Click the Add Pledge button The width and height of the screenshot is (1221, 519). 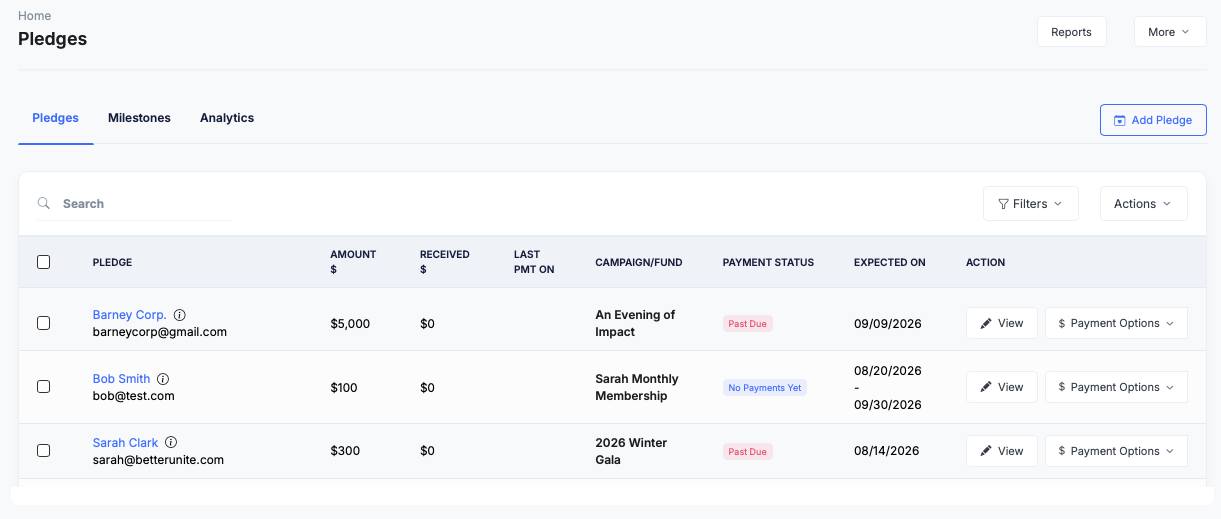[1153, 120]
